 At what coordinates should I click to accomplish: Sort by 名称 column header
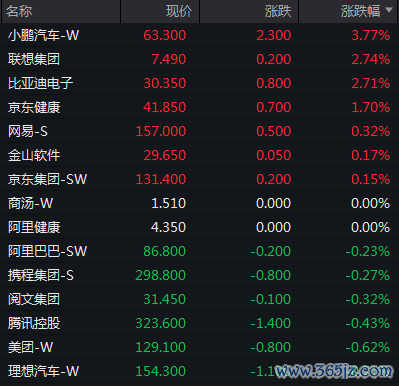(x=61, y=11)
